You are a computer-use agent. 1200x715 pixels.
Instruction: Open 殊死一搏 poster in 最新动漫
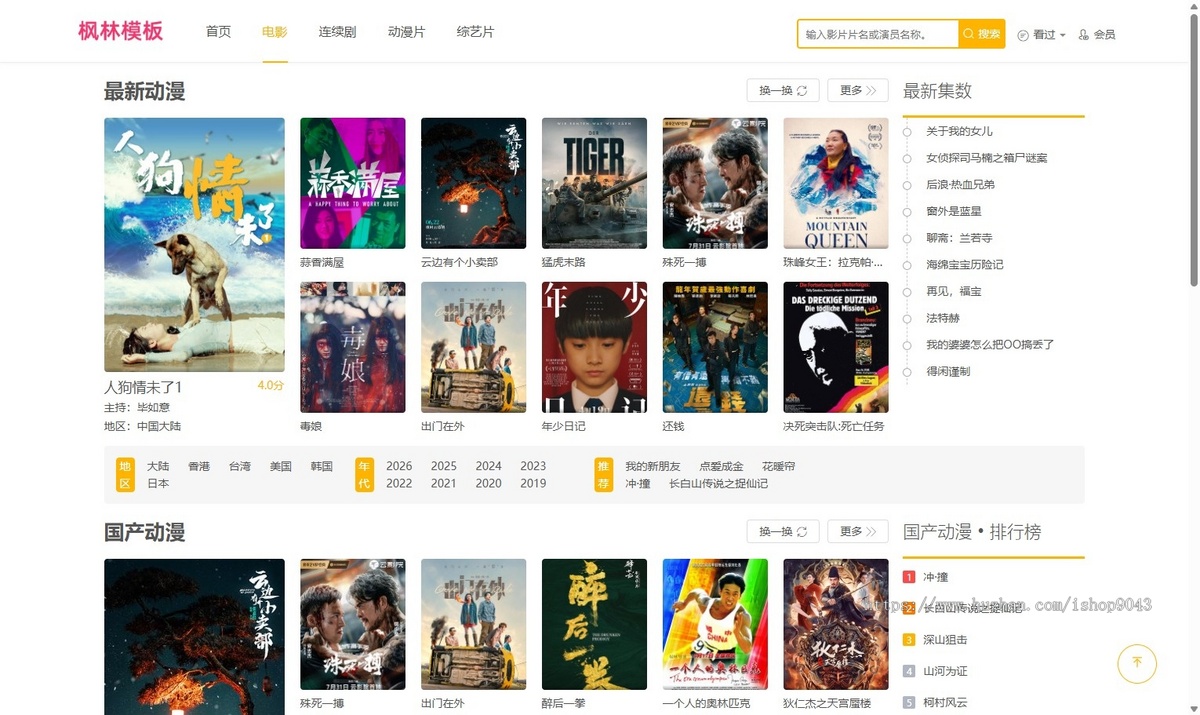click(715, 183)
